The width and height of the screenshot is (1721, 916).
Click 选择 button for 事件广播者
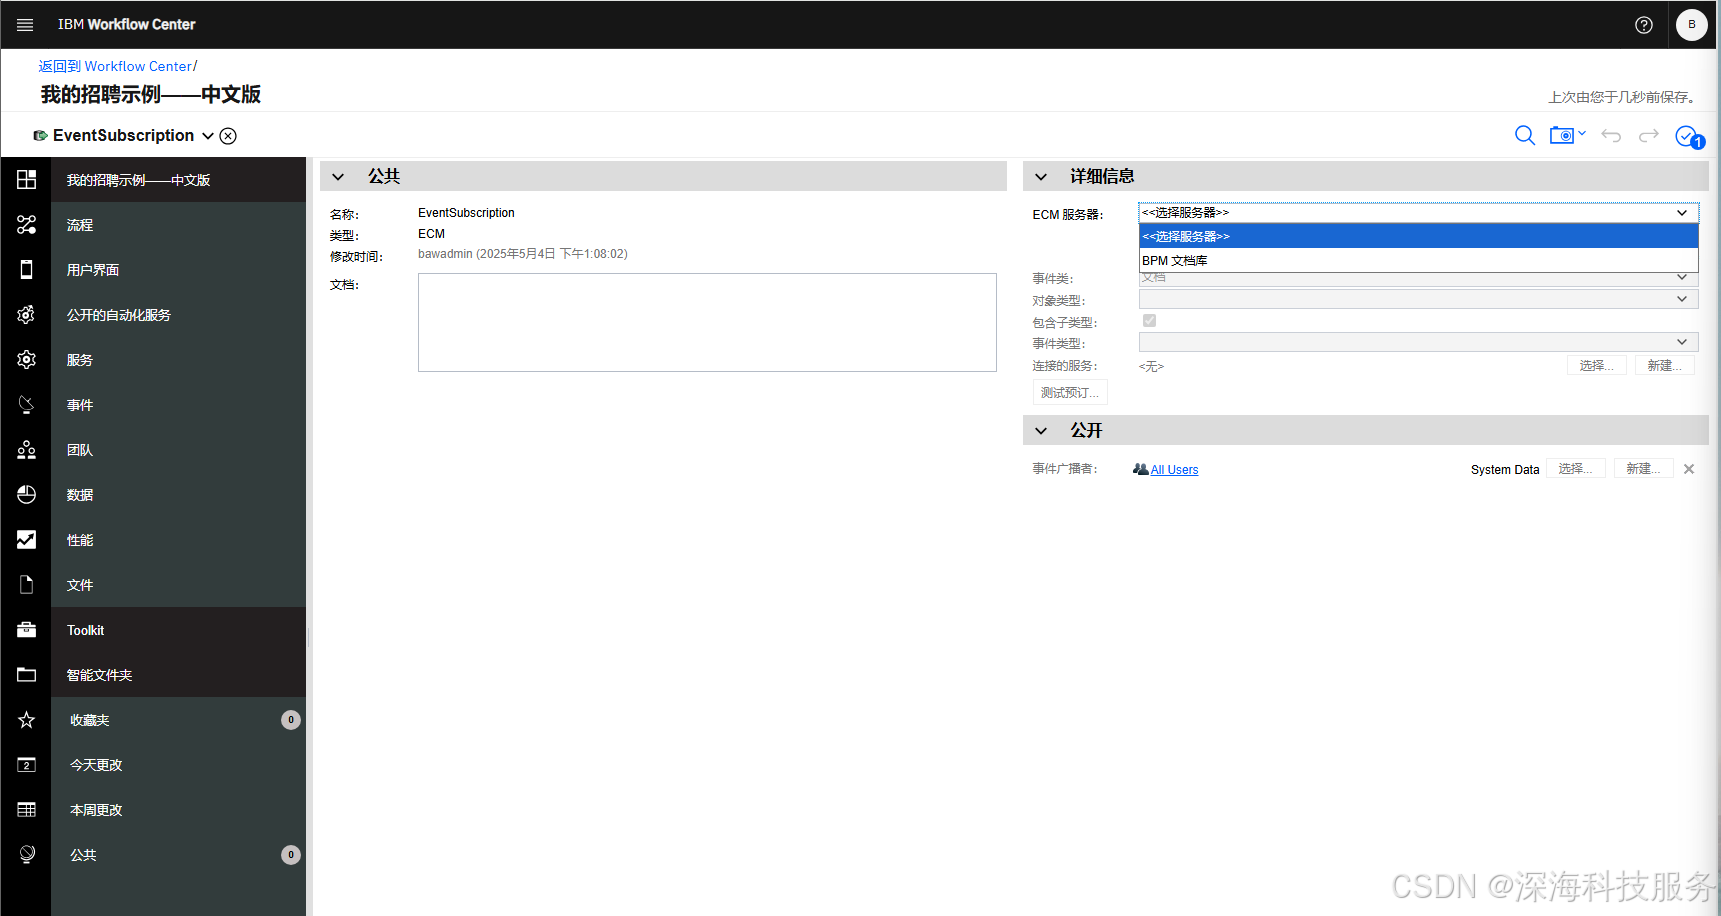(x=1575, y=469)
